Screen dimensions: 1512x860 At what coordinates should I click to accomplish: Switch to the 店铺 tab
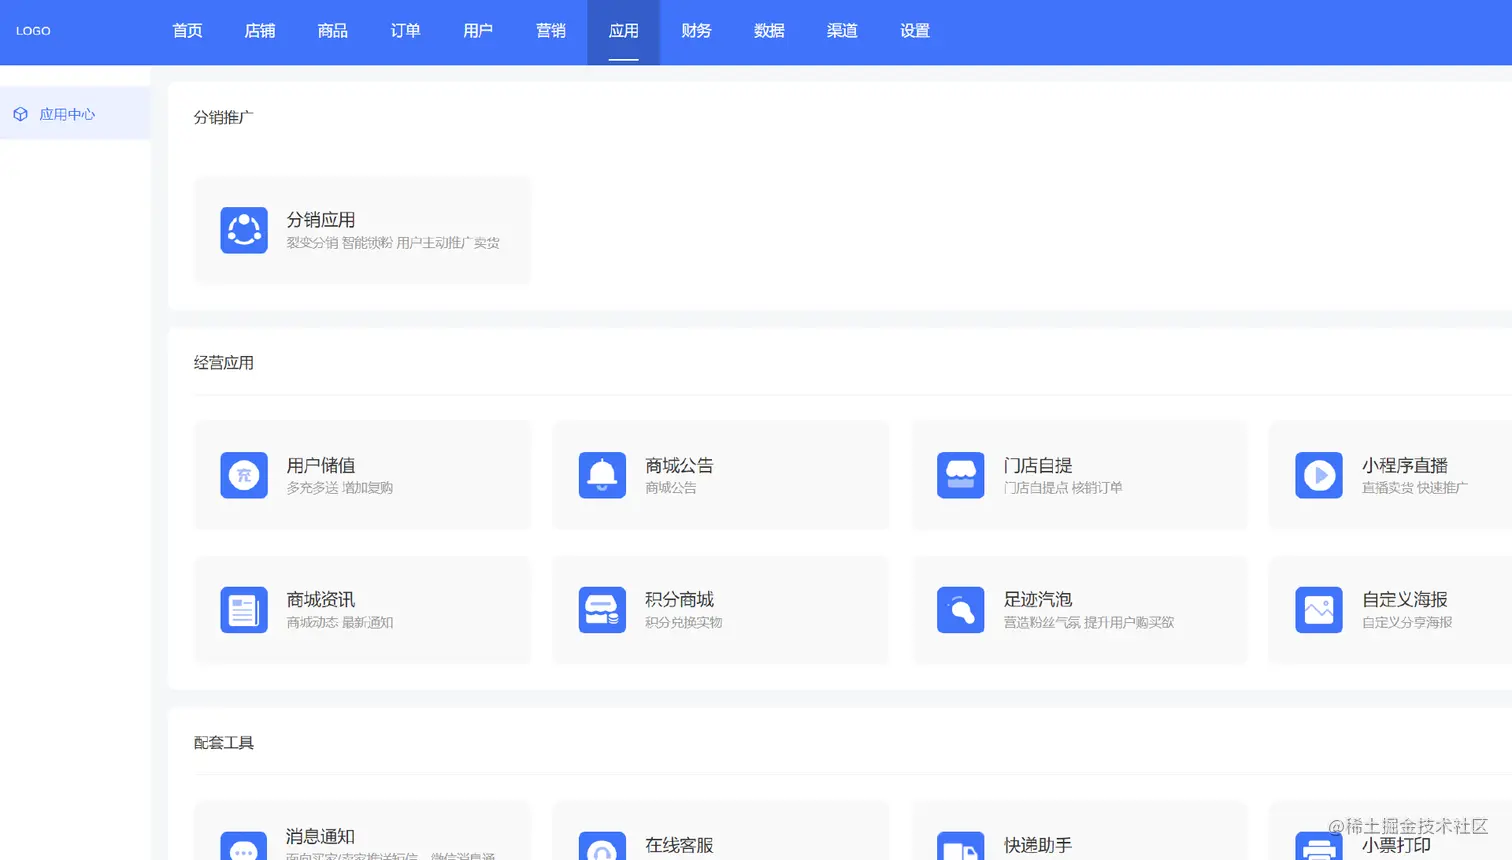coord(260,31)
